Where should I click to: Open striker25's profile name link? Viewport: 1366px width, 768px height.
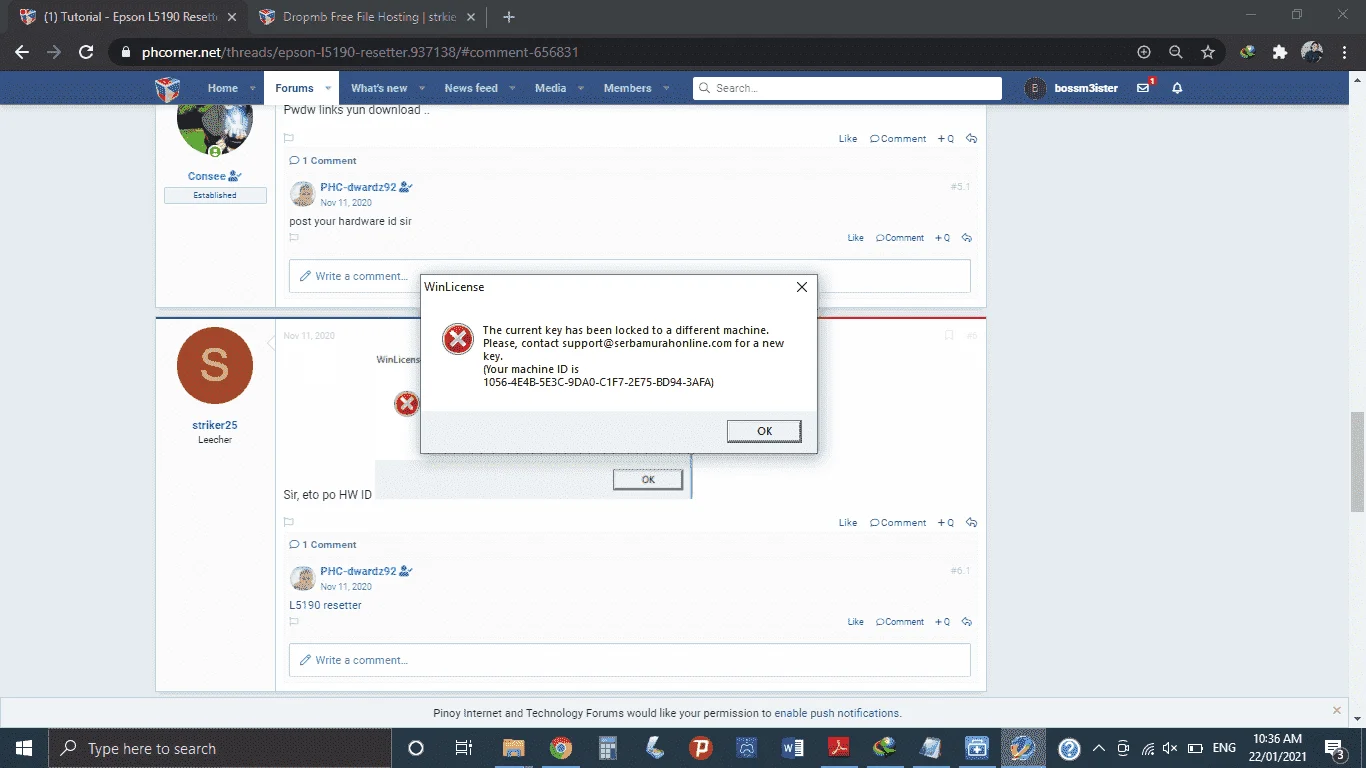(214, 425)
